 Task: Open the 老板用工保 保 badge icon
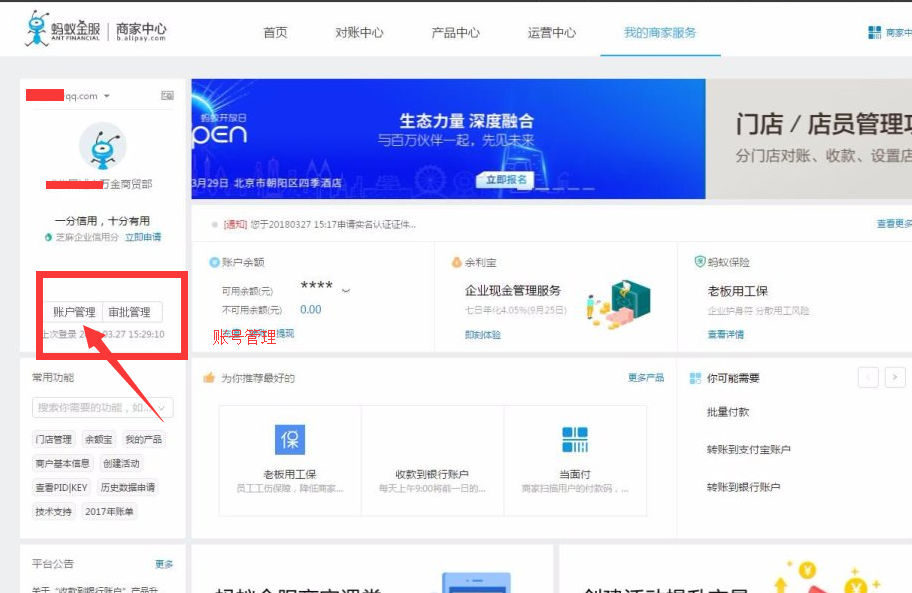coord(289,438)
